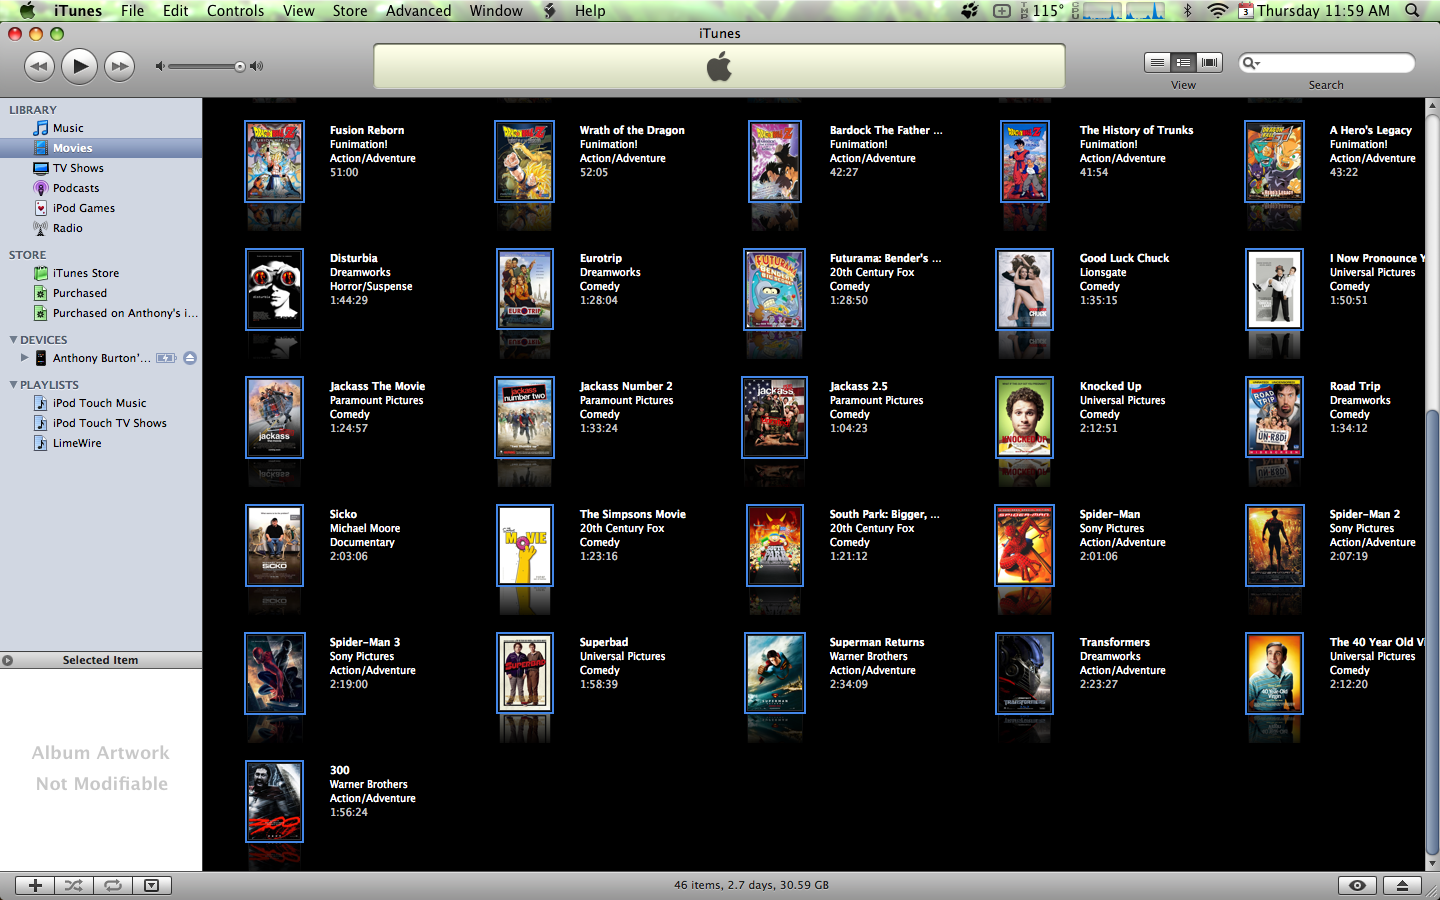Image resolution: width=1440 pixels, height=900 pixels.
Task: Open the Controls menu
Action: pyautogui.click(x=235, y=11)
